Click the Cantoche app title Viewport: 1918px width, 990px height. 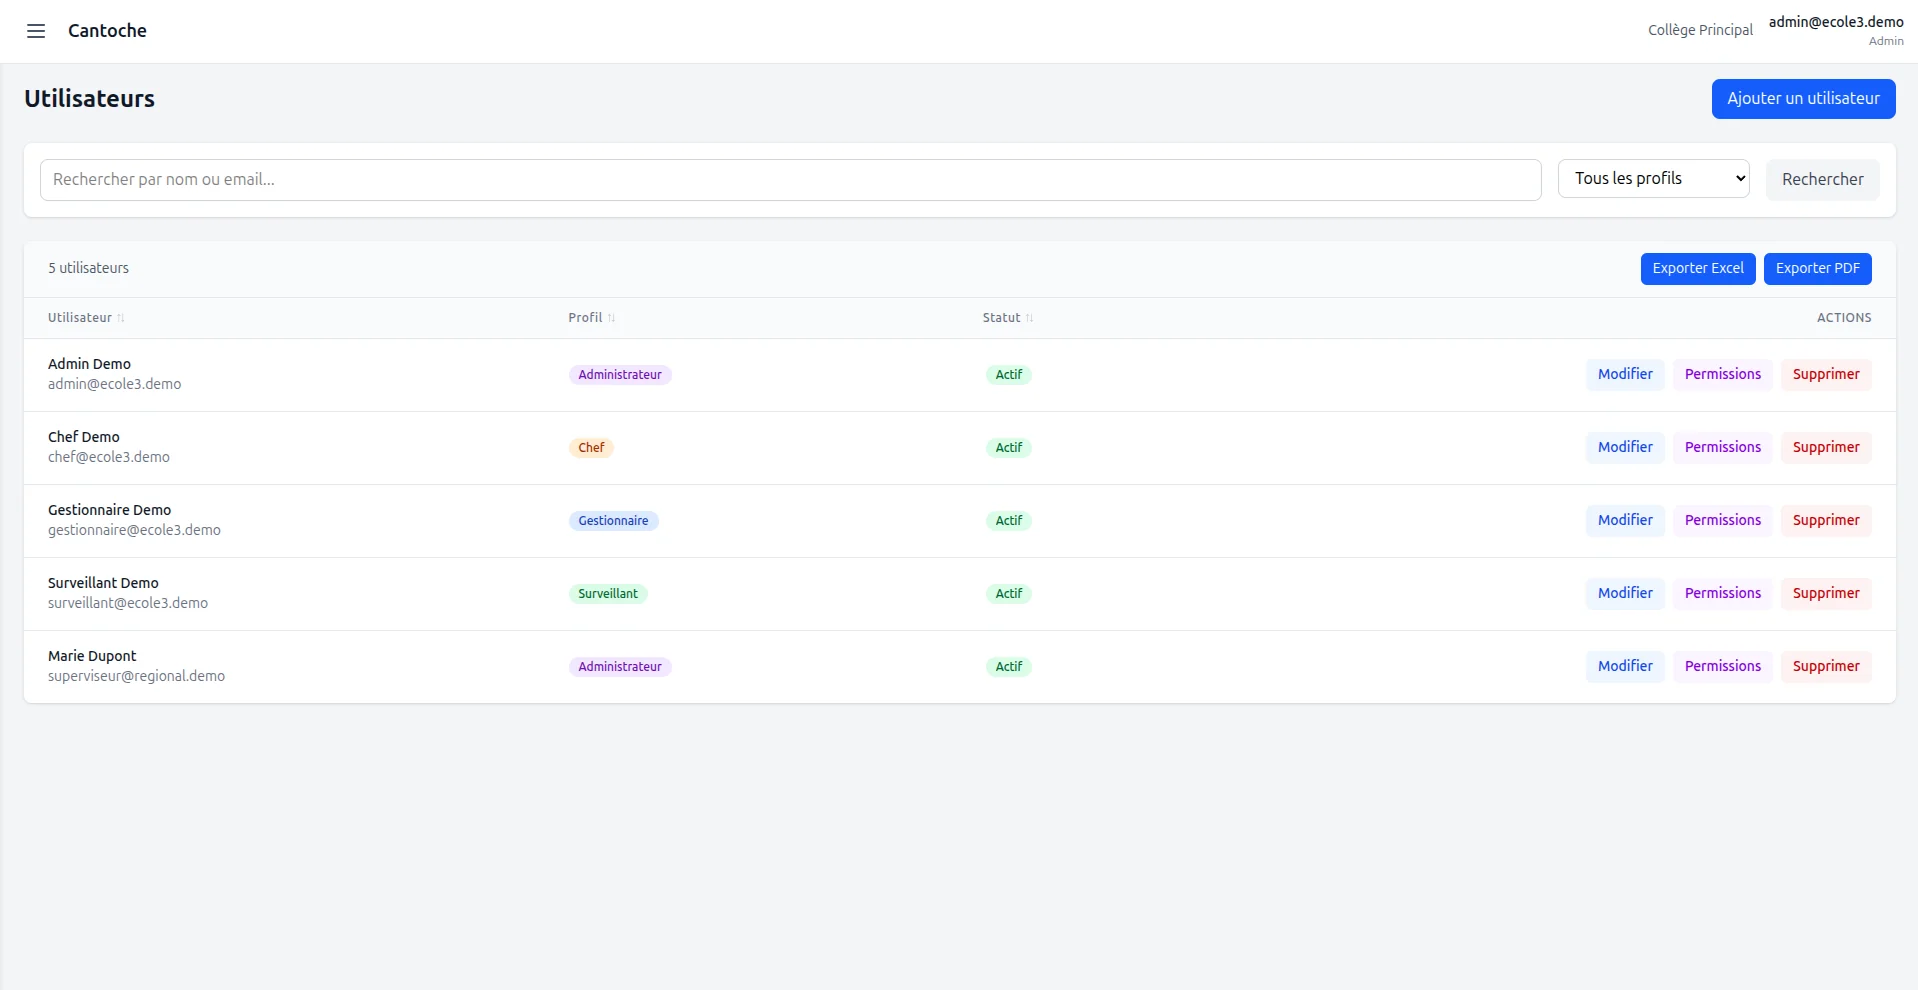point(107,31)
